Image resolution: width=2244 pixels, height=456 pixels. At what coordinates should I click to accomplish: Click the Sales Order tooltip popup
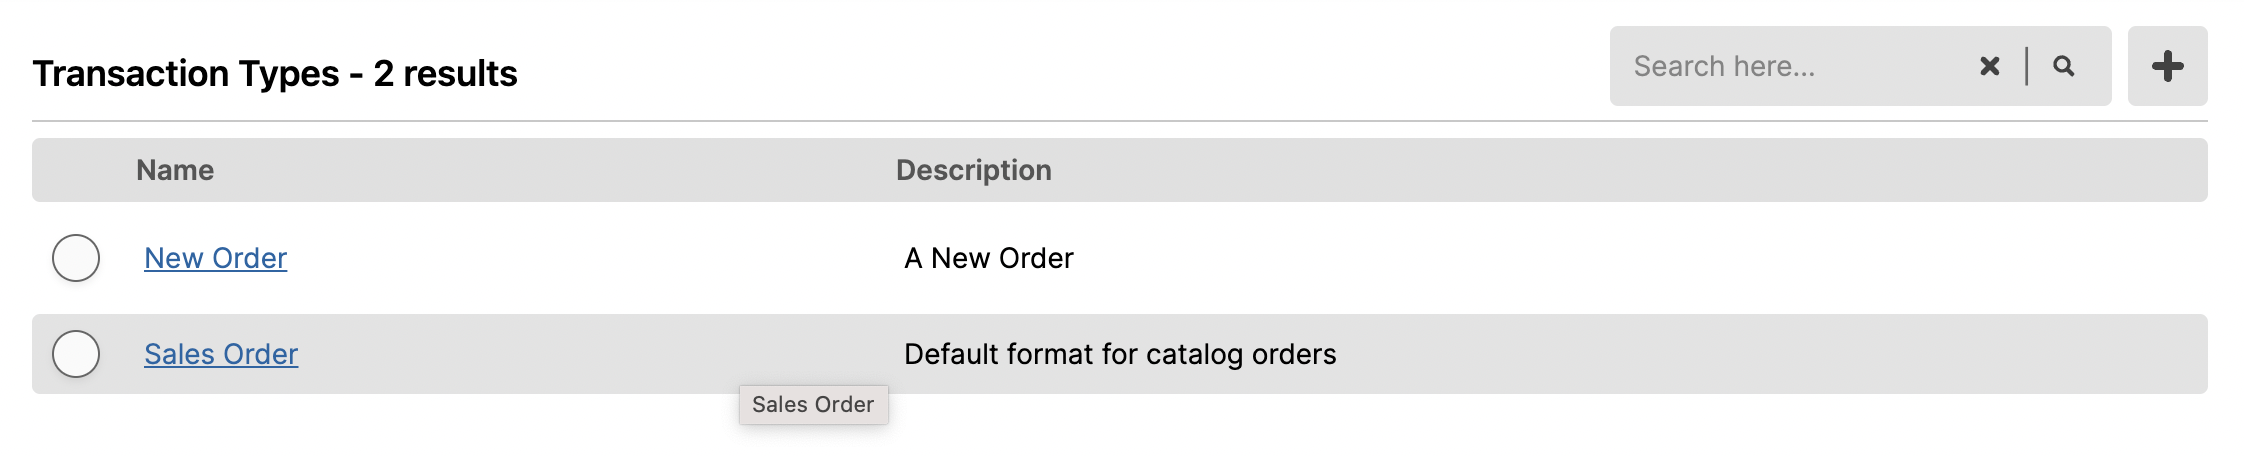tap(813, 404)
